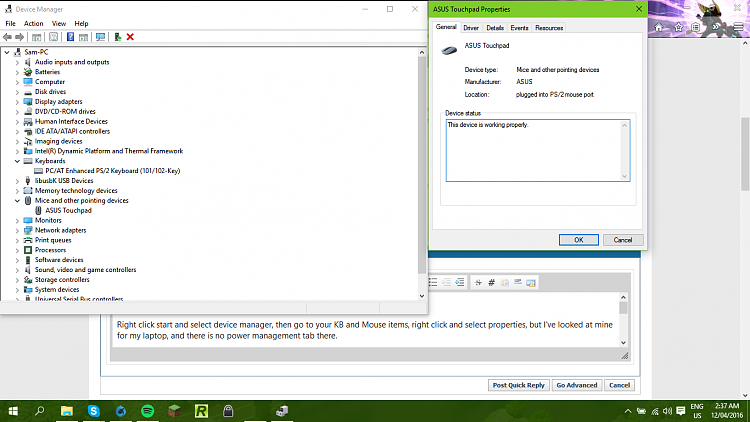Image resolution: width=750 pixels, height=422 pixels.
Task: Switch to the Driver tab
Action: point(471,28)
